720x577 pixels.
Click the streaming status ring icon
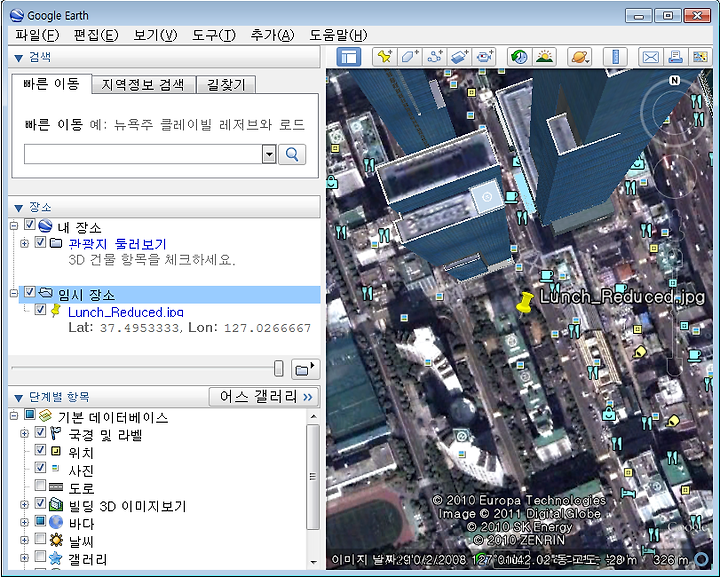click(702, 559)
